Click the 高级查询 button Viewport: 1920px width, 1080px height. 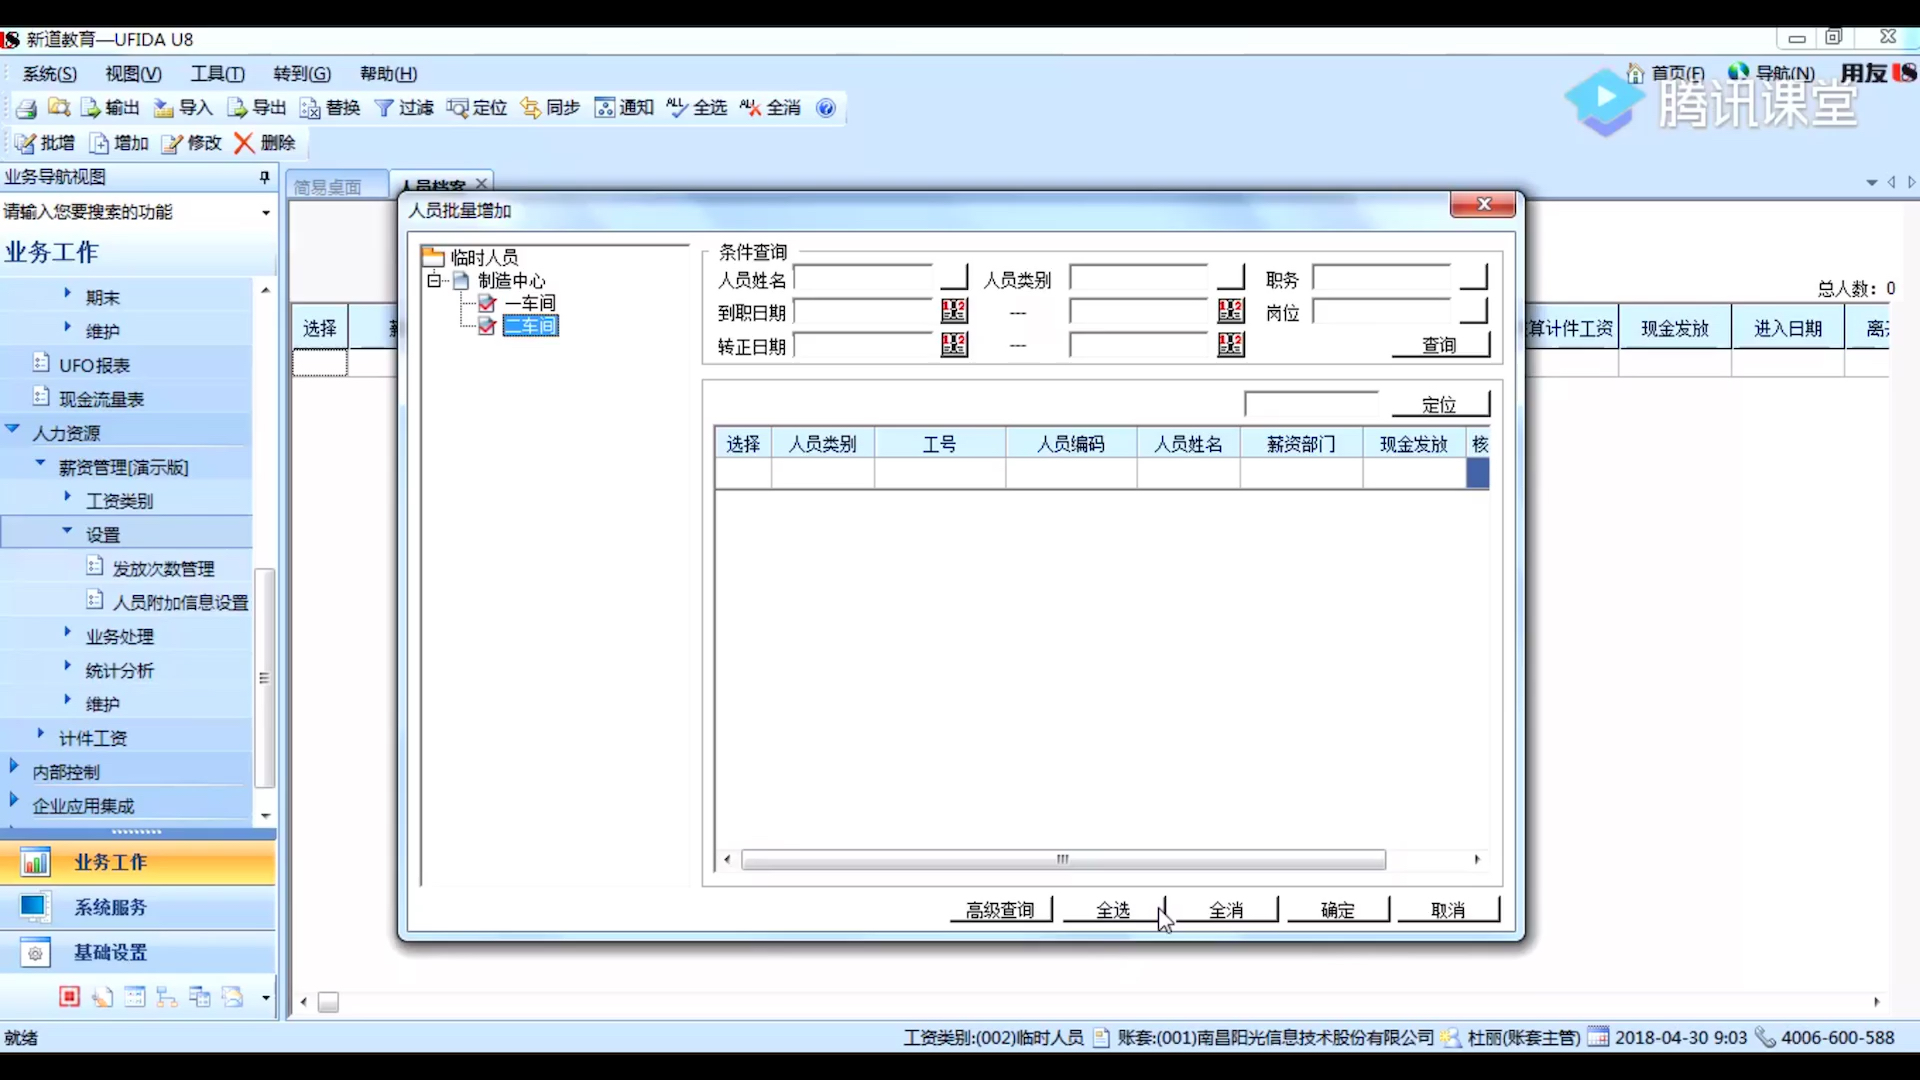click(x=1000, y=910)
